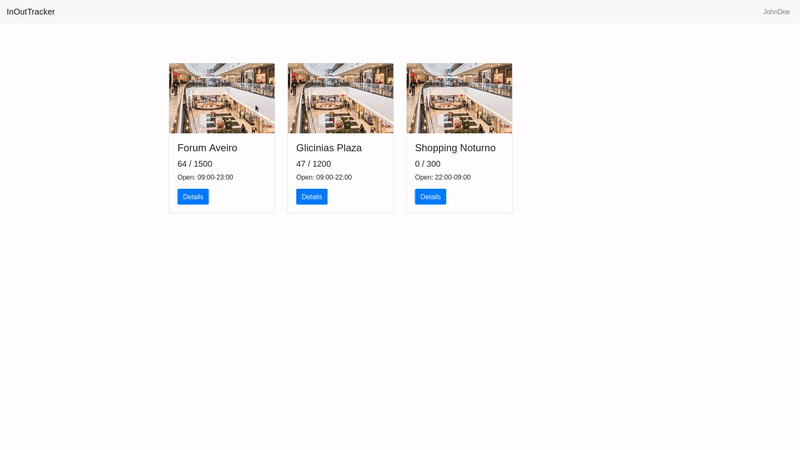Select the Shopping Noturno card title
The height and width of the screenshot is (450, 800).
click(x=455, y=148)
